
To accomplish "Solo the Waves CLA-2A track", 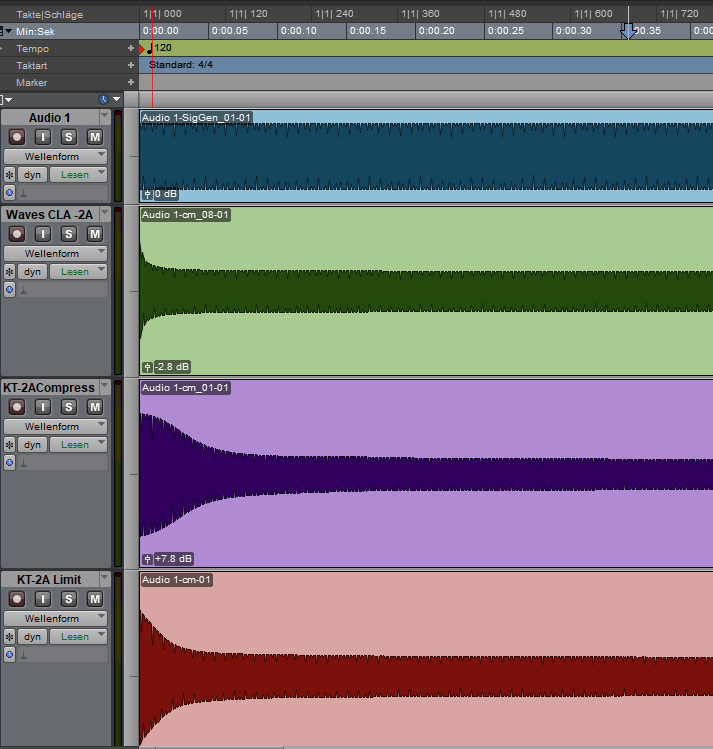I will (69, 234).
